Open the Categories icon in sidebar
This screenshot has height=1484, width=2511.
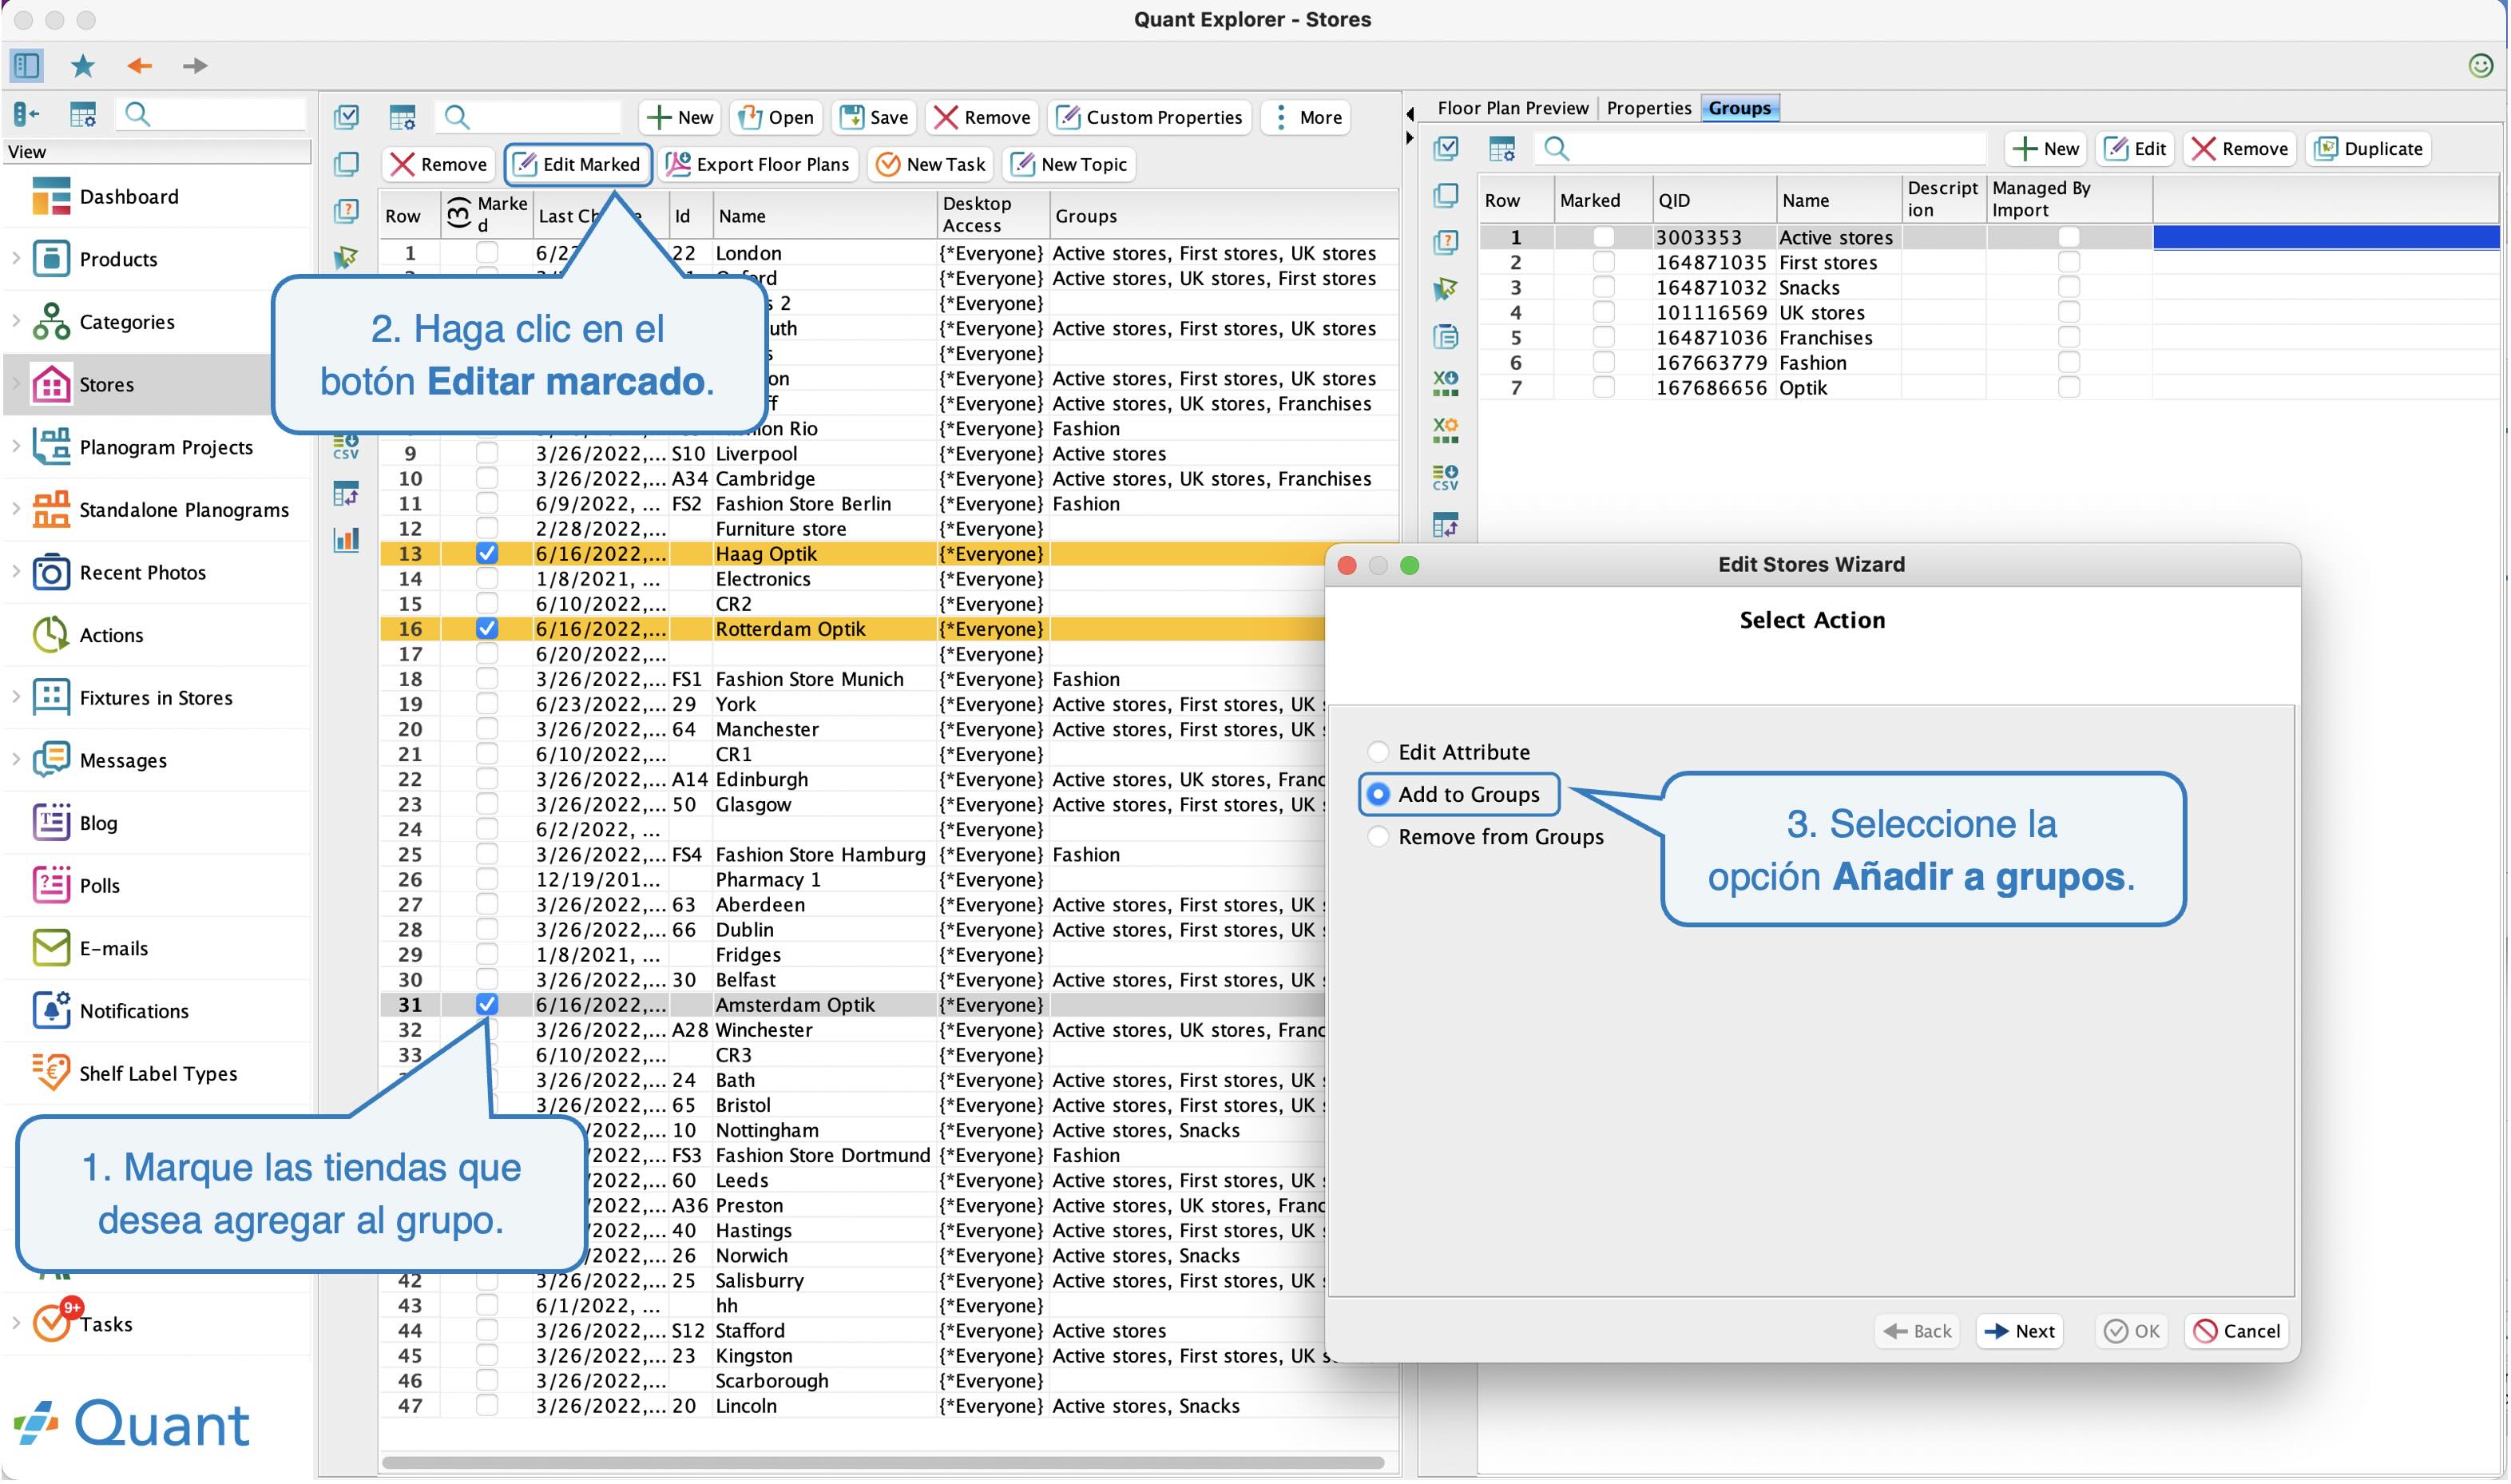[51, 322]
